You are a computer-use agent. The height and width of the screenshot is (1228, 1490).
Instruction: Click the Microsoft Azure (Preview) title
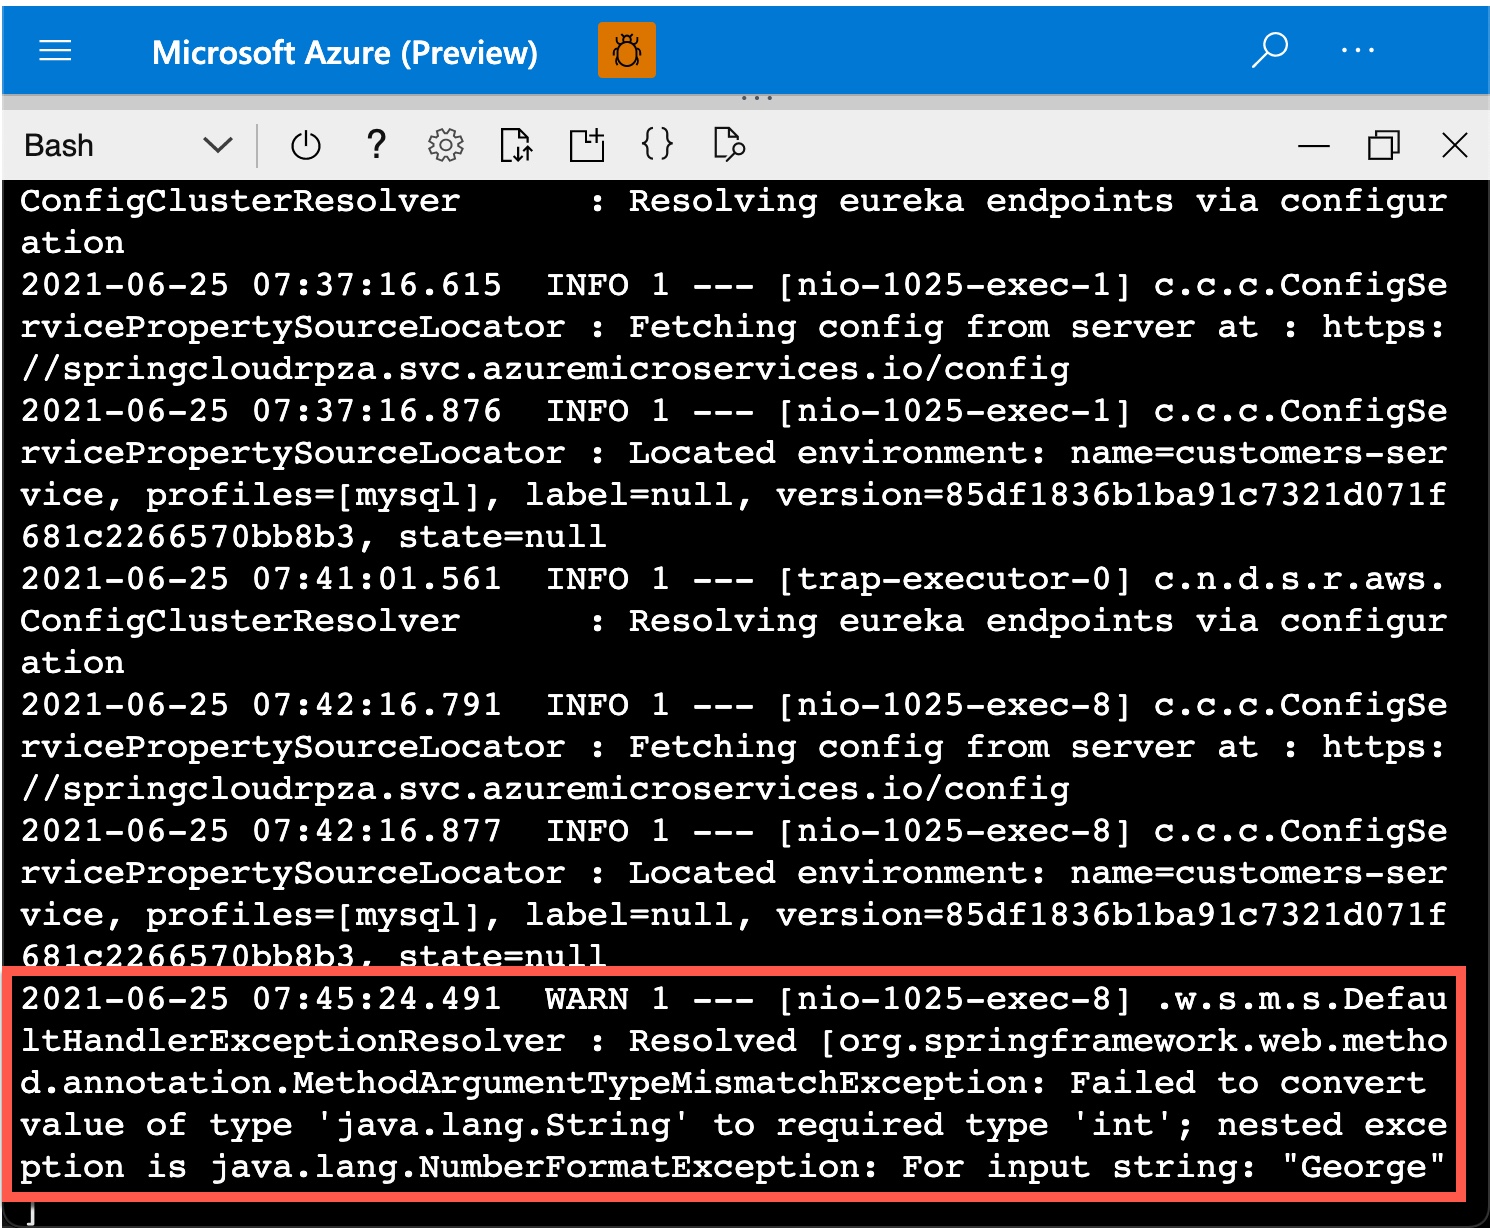pyautogui.click(x=344, y=52)
